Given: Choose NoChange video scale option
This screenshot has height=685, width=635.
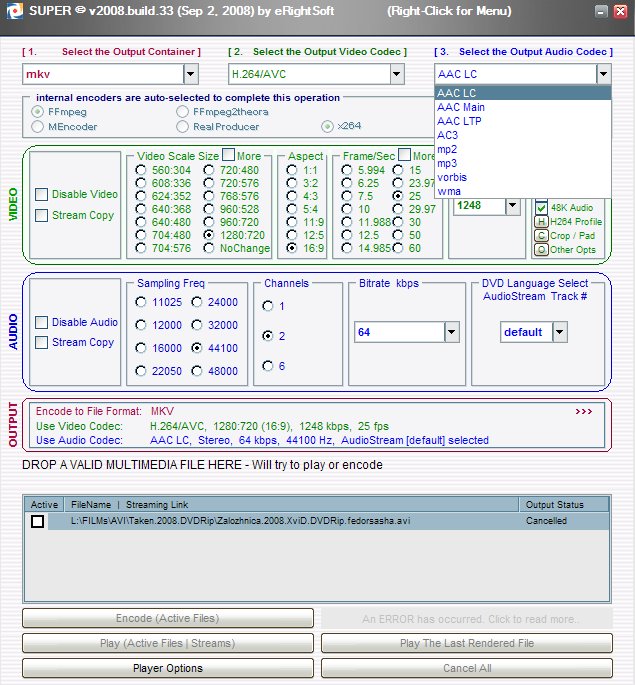Looking at the screenshot, I should click(x=209, y=248).
